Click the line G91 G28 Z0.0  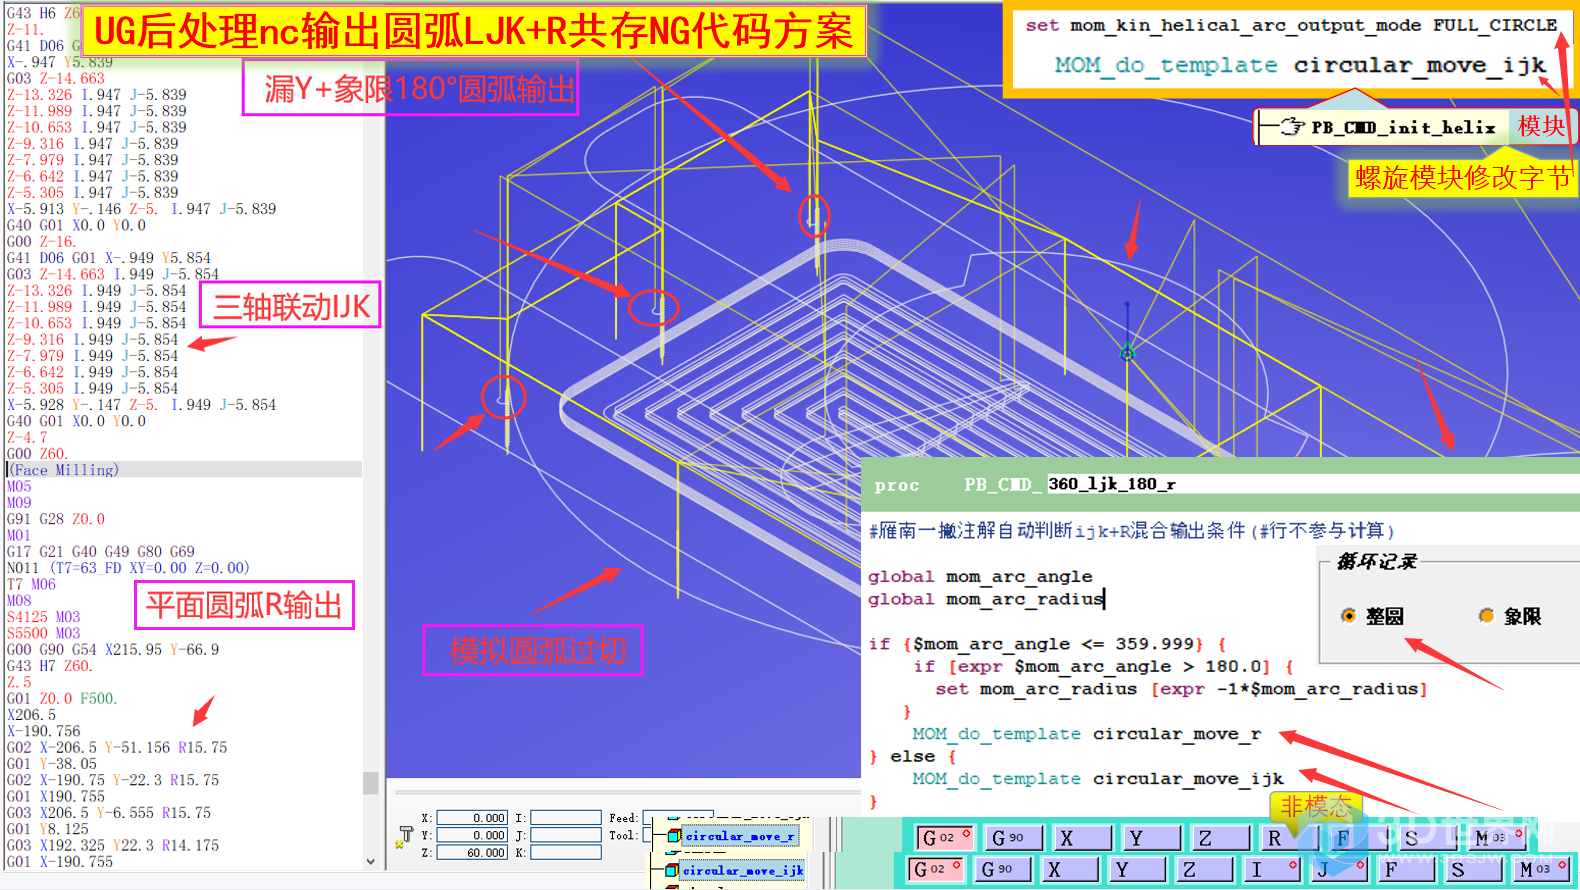[55, 519]
